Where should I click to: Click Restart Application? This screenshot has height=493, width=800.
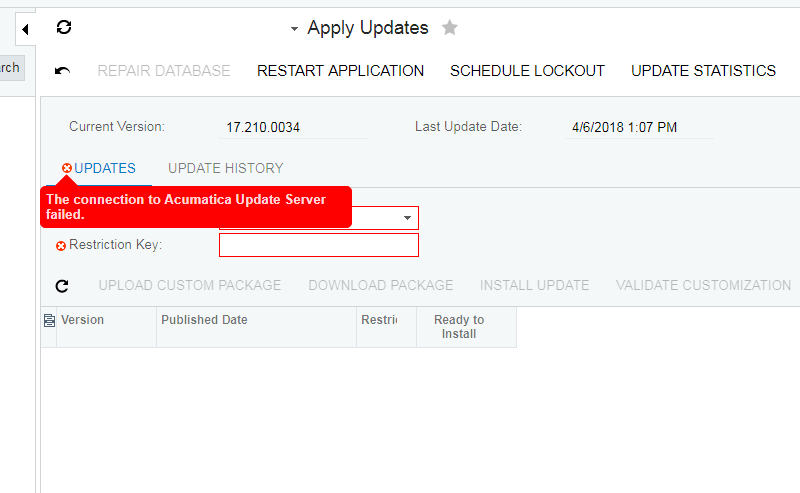340,70
